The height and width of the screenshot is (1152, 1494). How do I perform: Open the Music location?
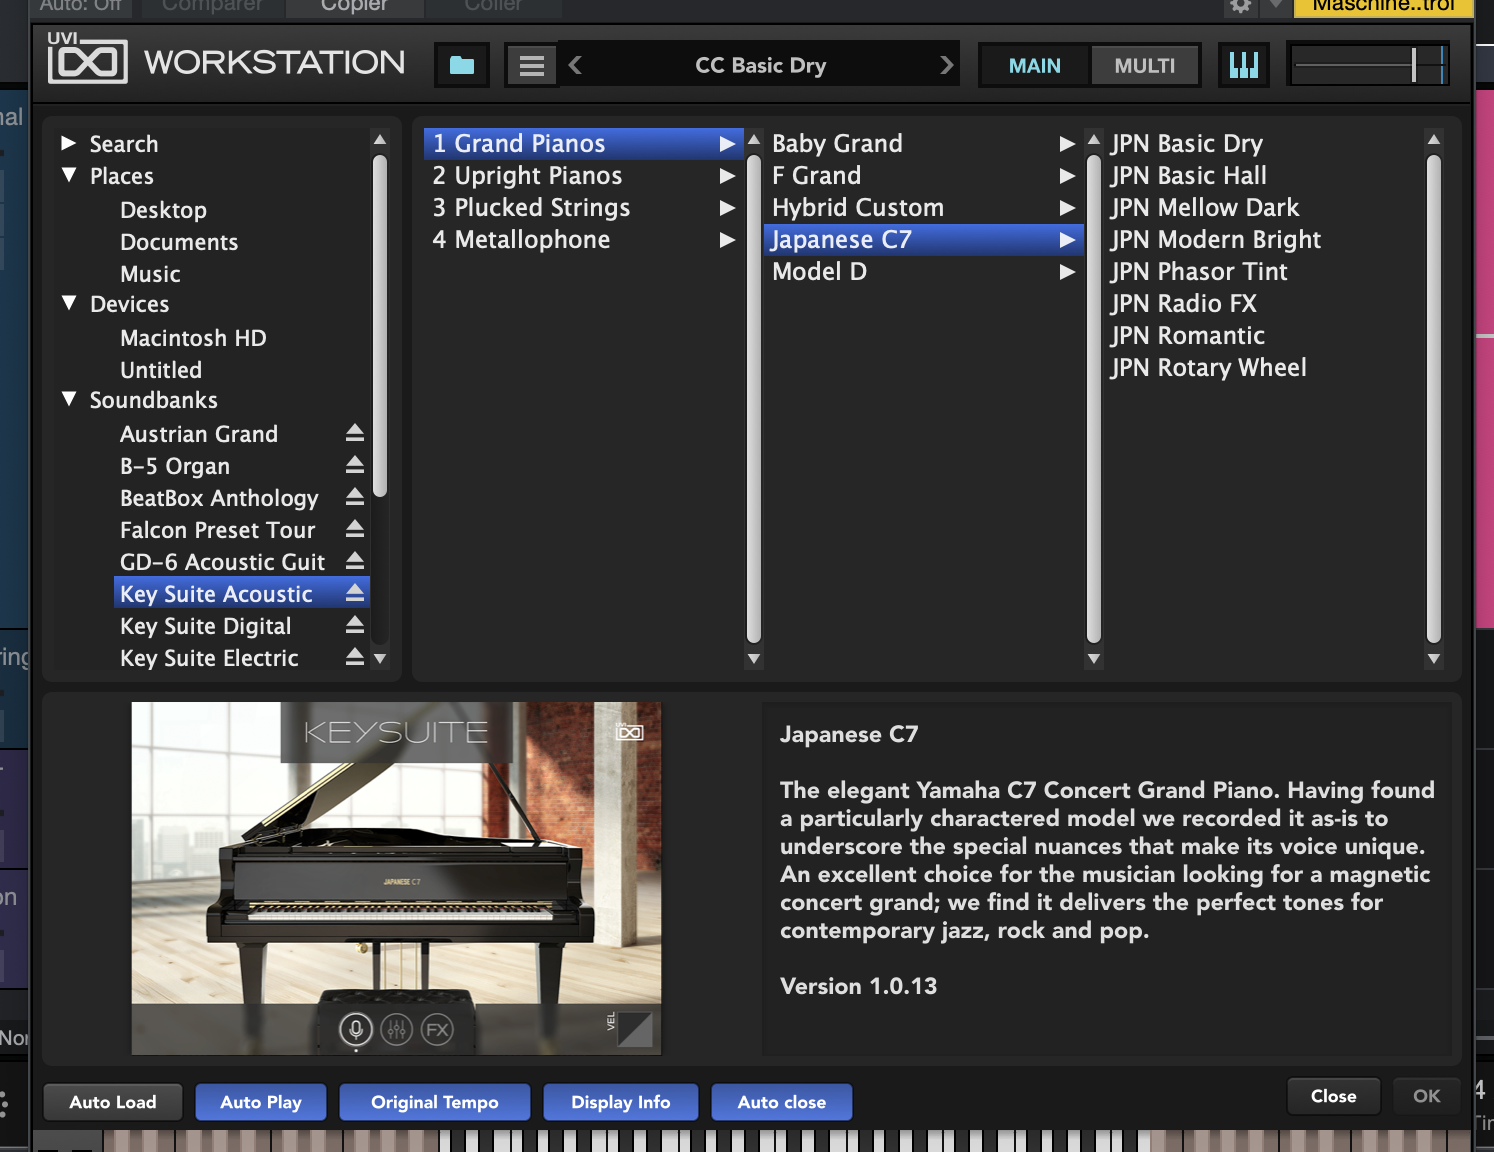pyautogui.click(x=150, y=274)
